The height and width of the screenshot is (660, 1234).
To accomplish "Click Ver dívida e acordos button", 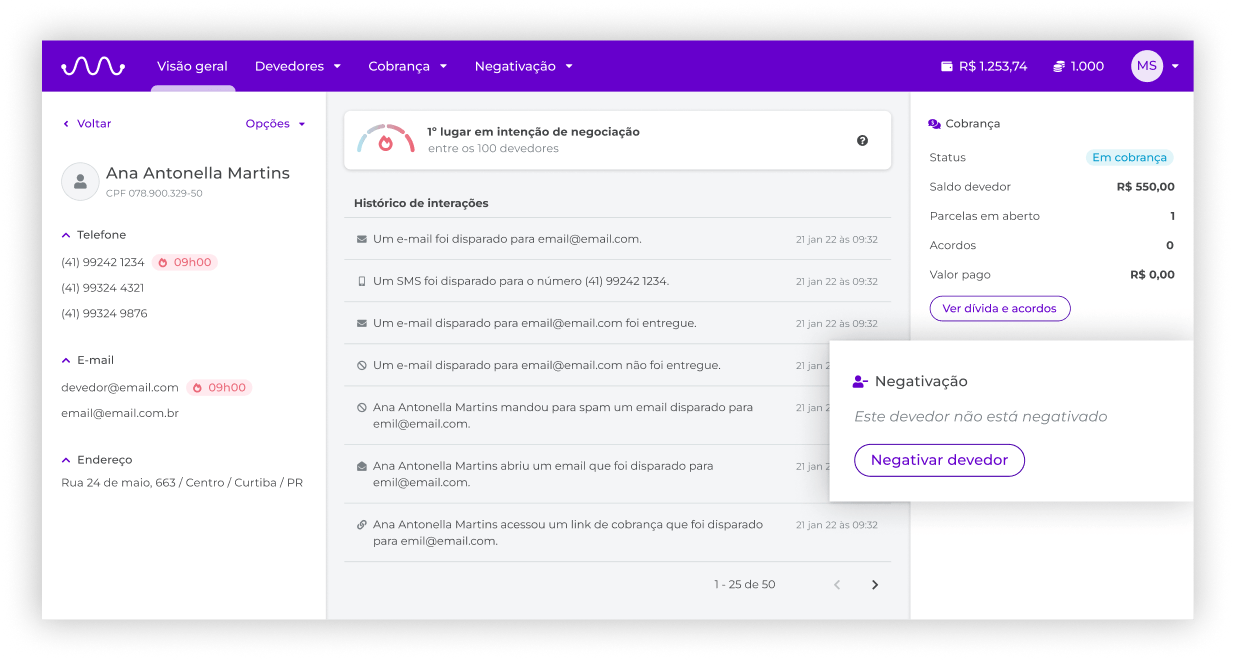I will point(999,309).
